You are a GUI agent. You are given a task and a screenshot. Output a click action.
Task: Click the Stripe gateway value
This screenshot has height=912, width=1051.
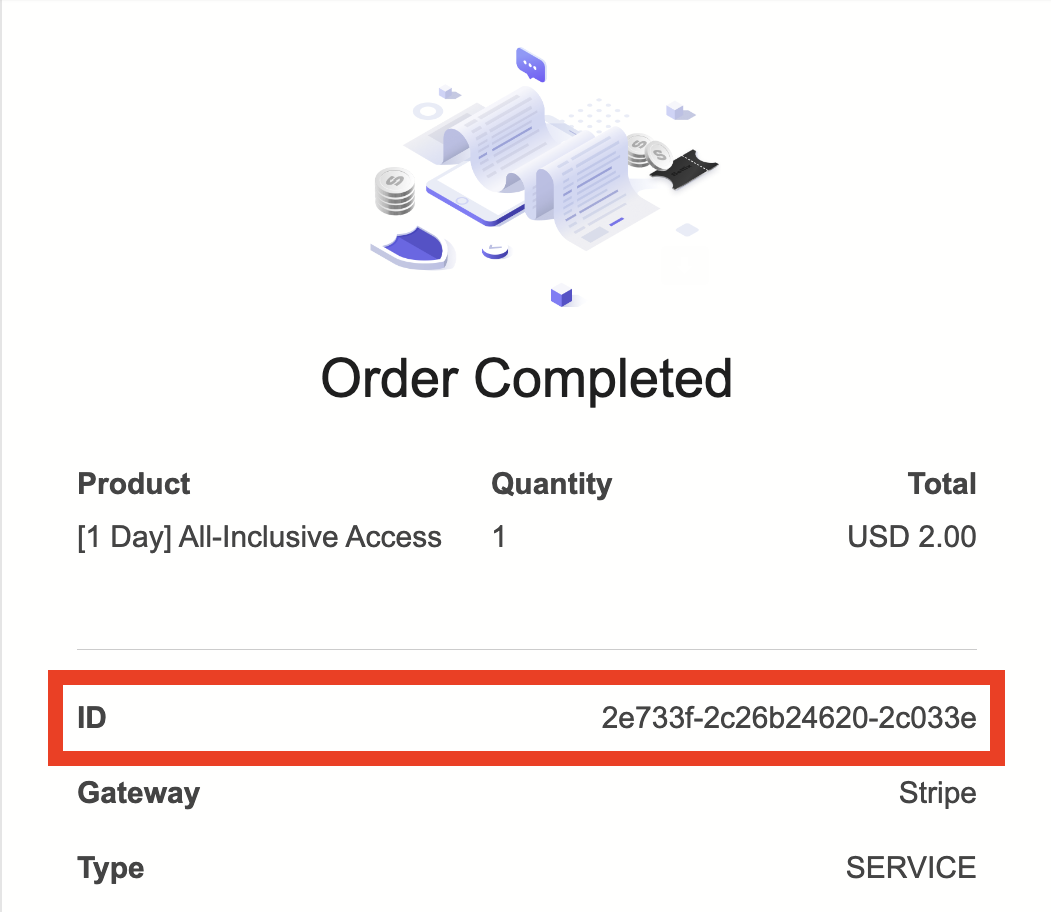937,794
